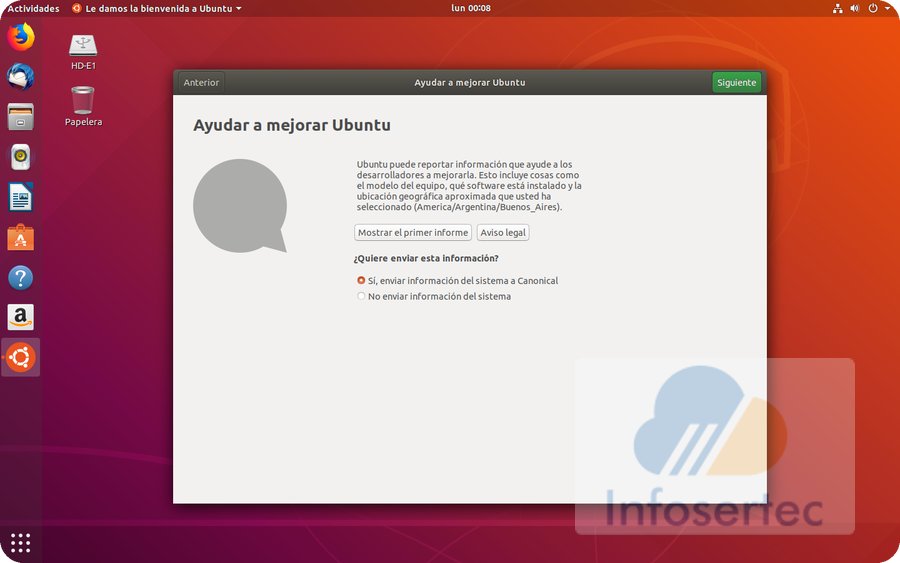Image resolution: width=900 pixels, height=563 pixels.
Task: Open the Files manager in dock
Action: click(20, 117)
